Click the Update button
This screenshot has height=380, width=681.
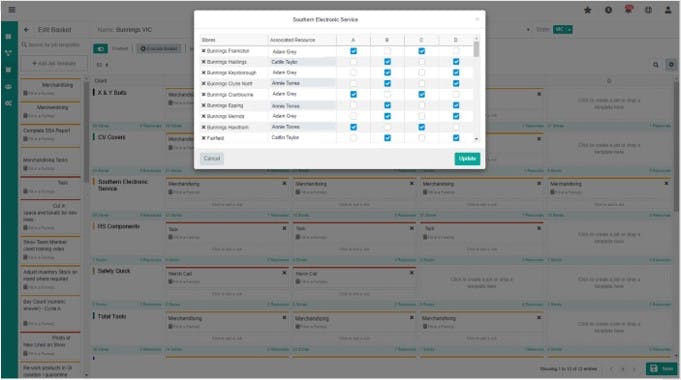point(467,159)
